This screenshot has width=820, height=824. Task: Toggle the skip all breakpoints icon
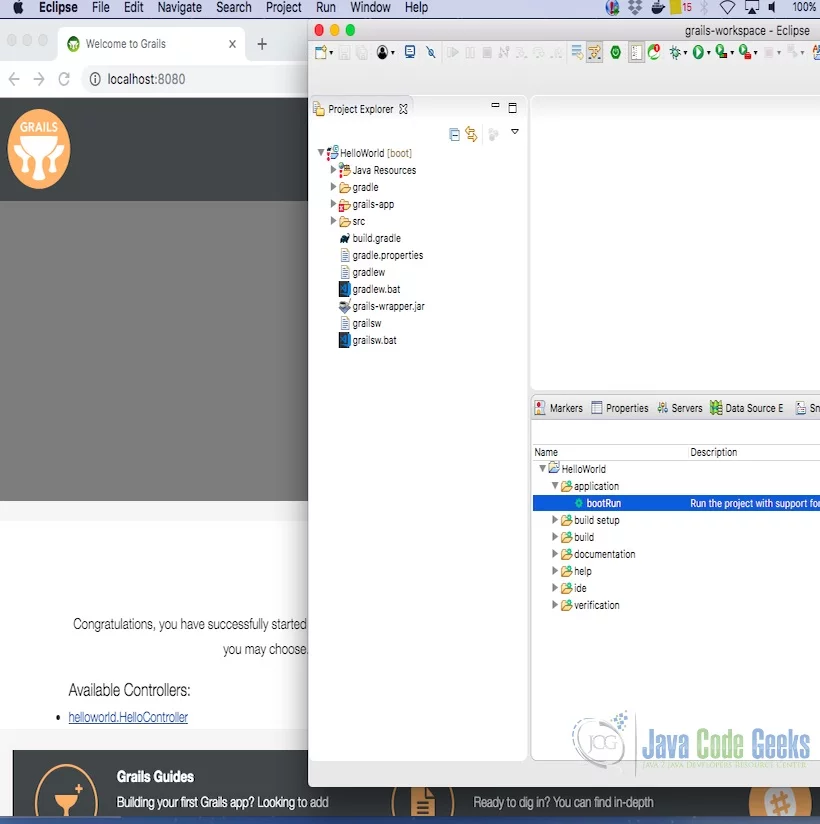click(x=431, y=53)
